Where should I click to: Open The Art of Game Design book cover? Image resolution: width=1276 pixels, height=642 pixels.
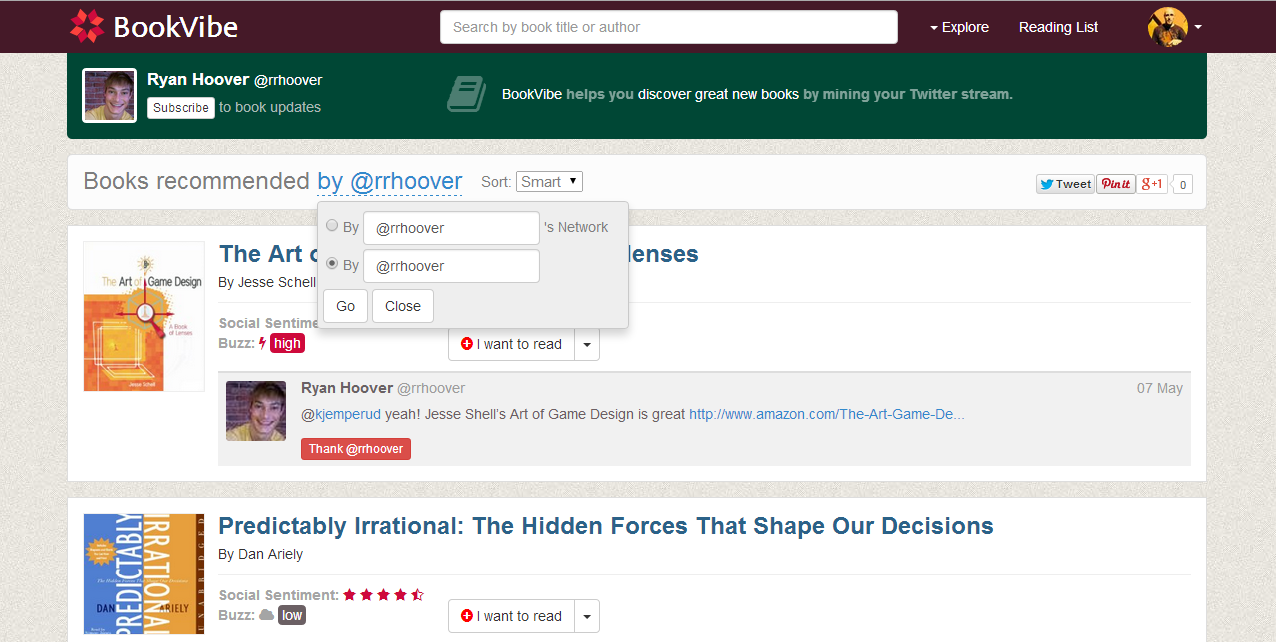pos(144,316)
